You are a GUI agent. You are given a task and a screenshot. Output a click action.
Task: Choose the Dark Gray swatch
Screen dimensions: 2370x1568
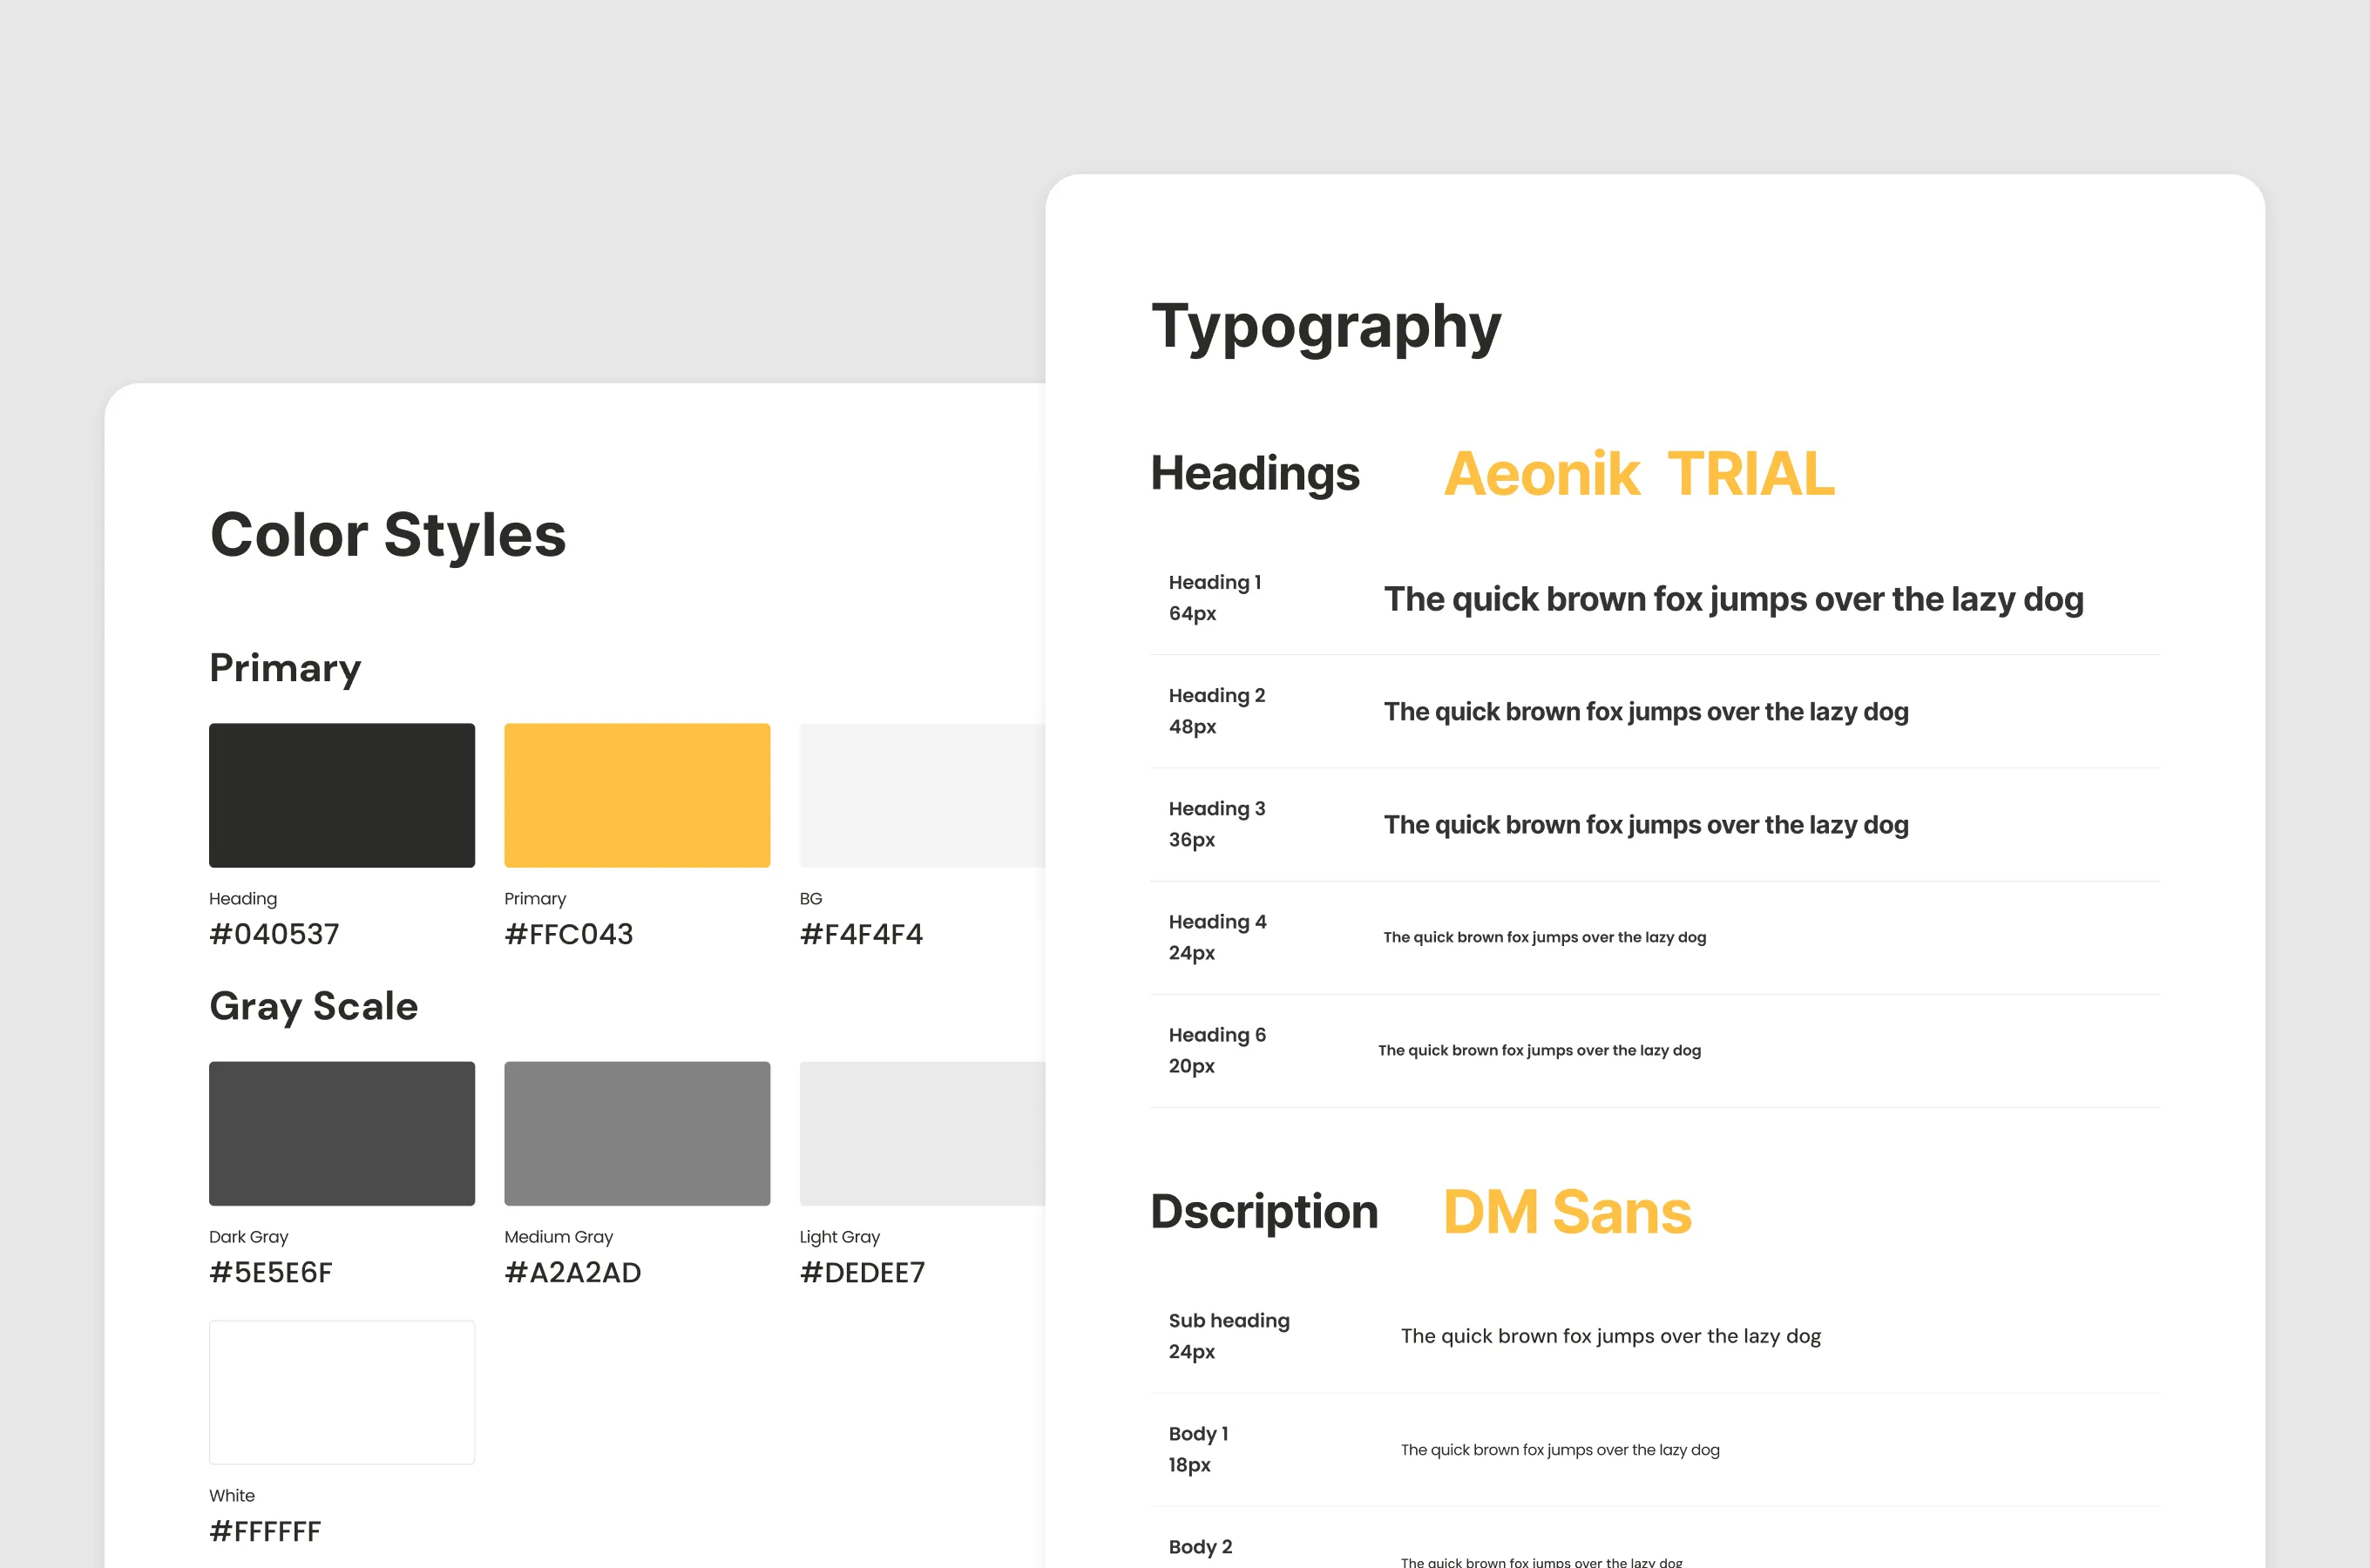click(342, 1133)
